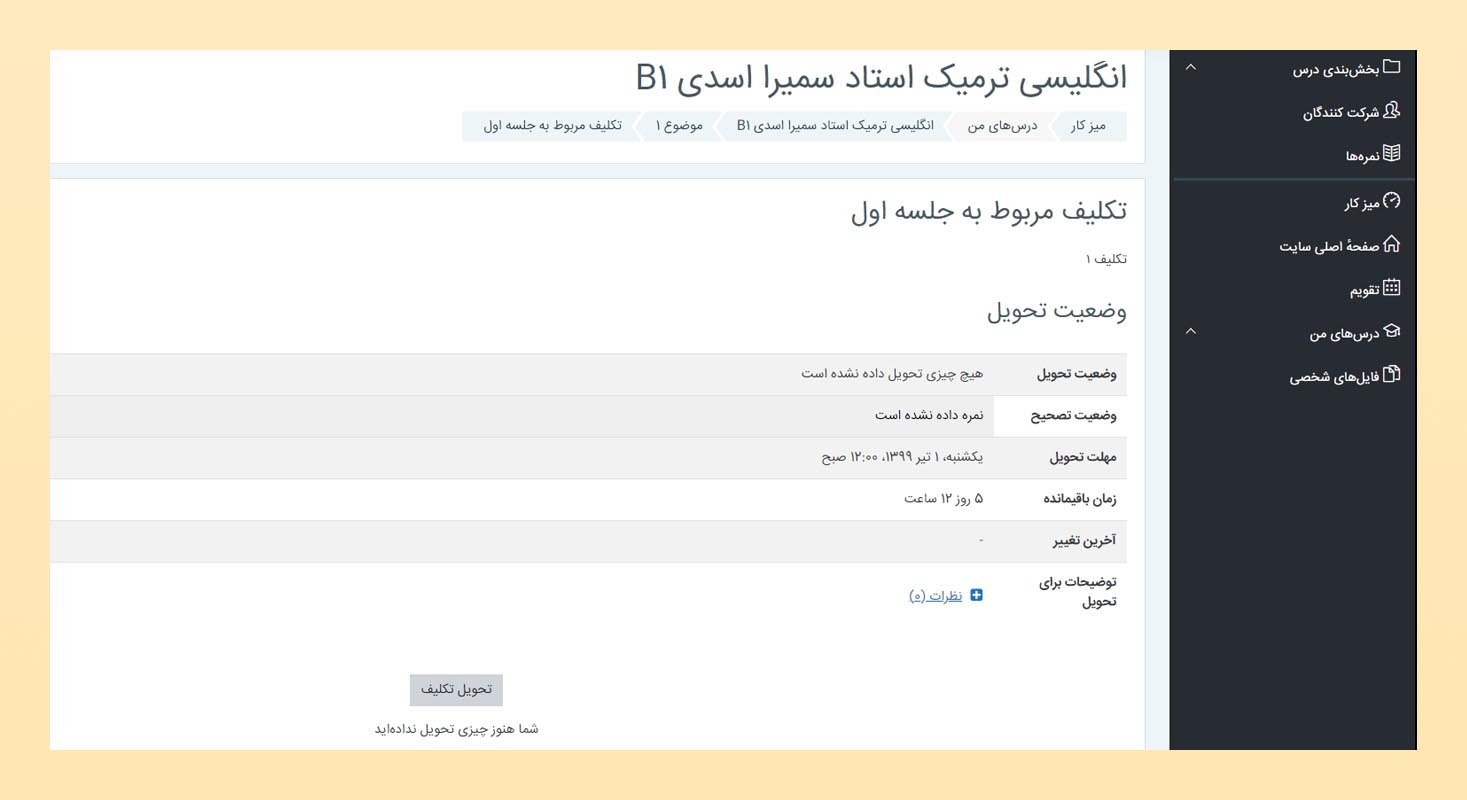Click the وضعیت تصحیح row label
The width and height of the screenshot is (1467, 800).
(1074, 416)
